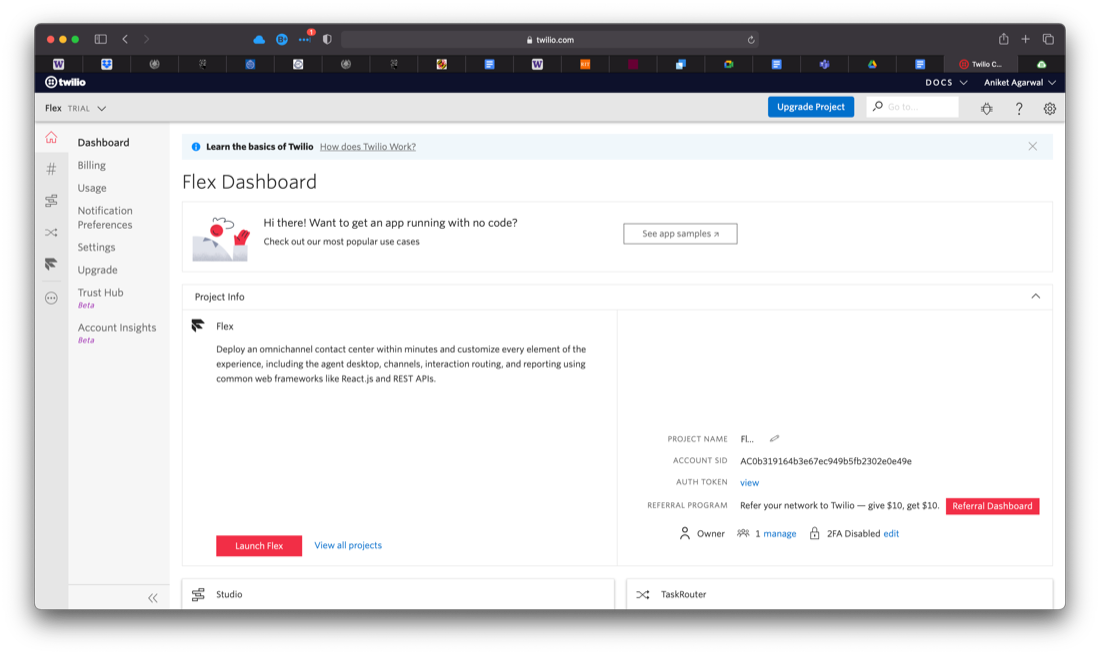Open the help question mark icon

point(1019,109)
